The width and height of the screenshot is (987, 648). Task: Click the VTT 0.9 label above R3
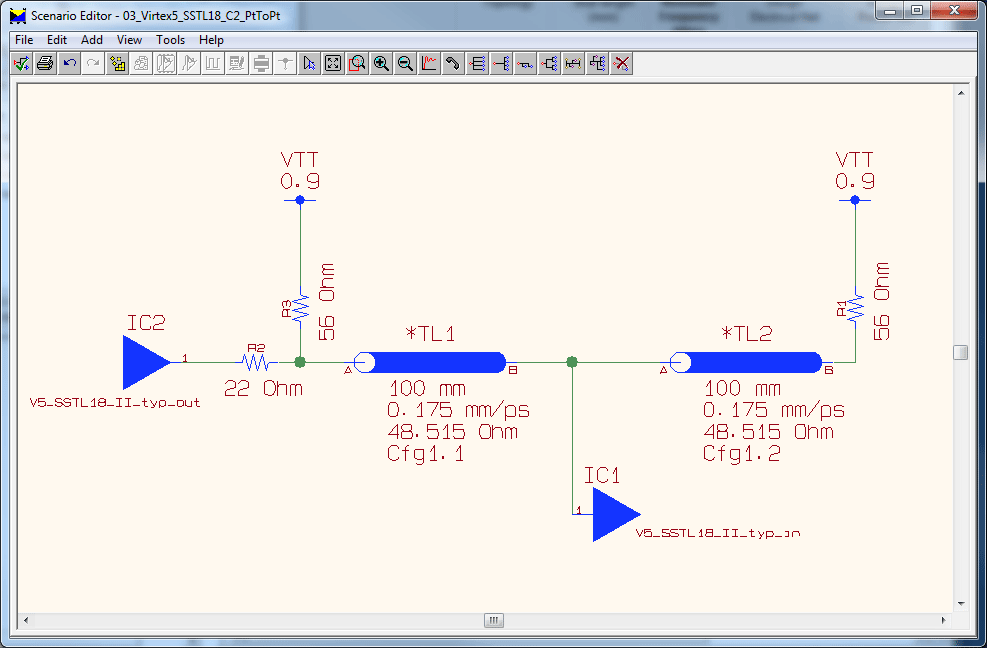point(300,171)
